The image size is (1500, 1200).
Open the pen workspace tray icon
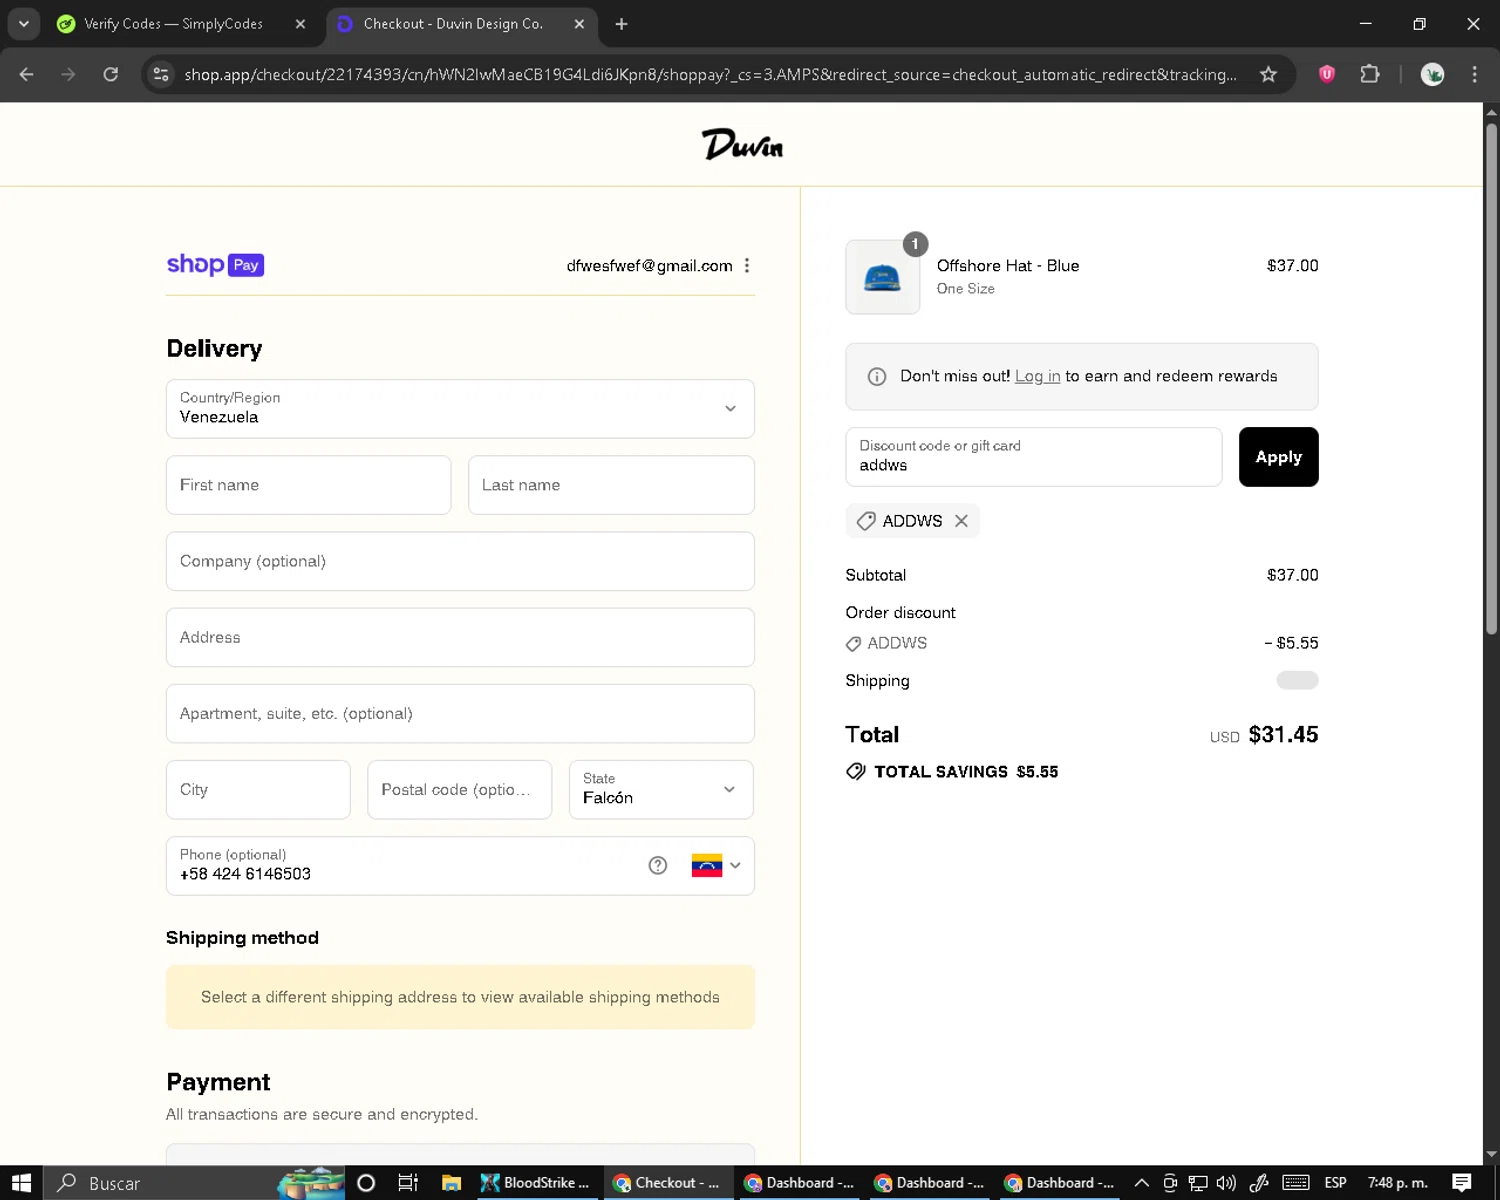(x=1259, y=1183)
